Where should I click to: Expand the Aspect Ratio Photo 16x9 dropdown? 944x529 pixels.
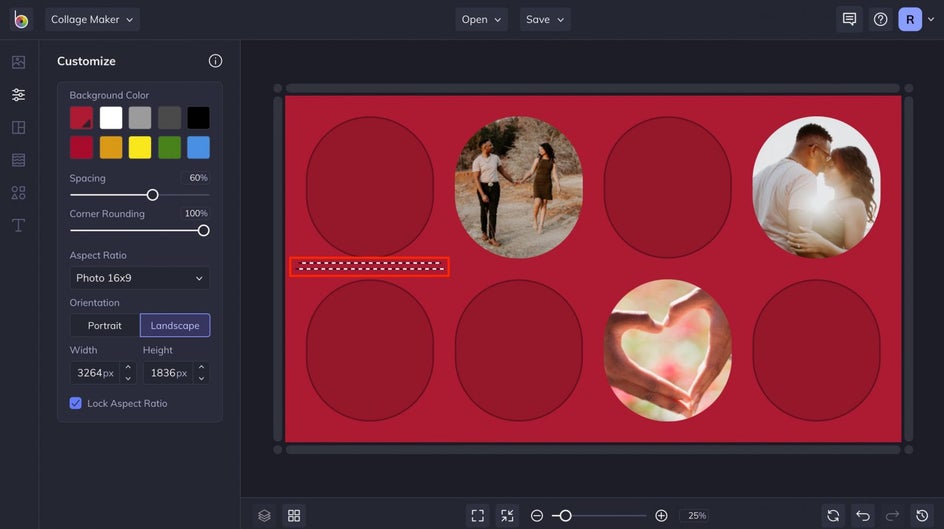140,278
